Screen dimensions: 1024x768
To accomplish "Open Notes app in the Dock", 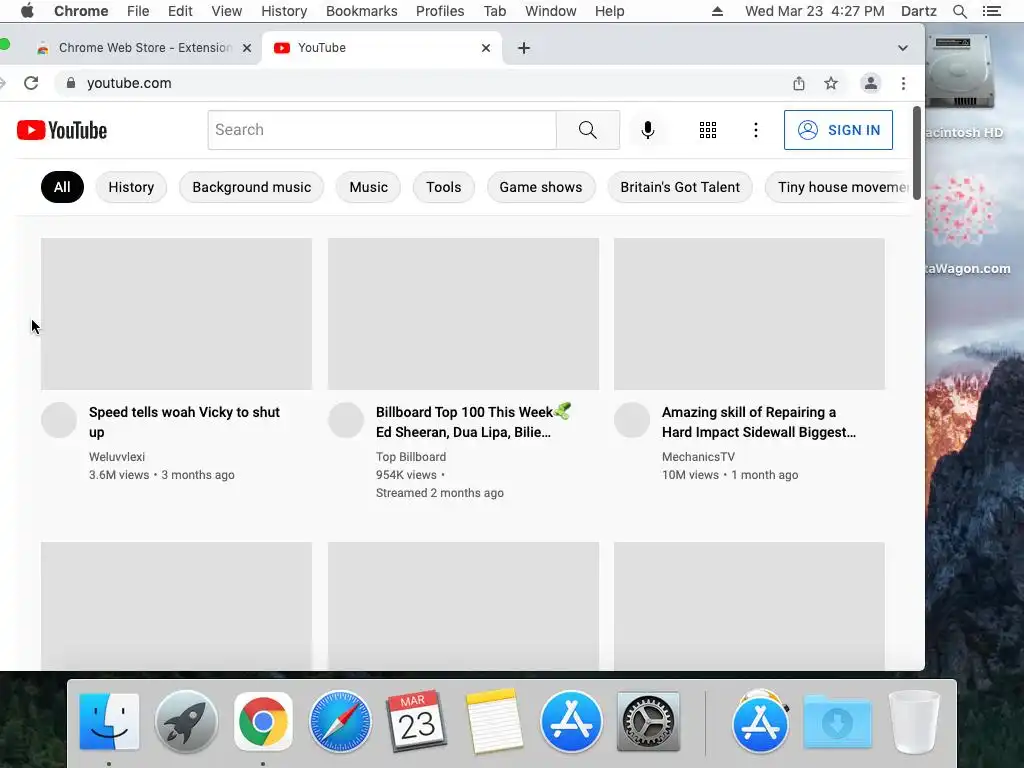I will 494,722.
